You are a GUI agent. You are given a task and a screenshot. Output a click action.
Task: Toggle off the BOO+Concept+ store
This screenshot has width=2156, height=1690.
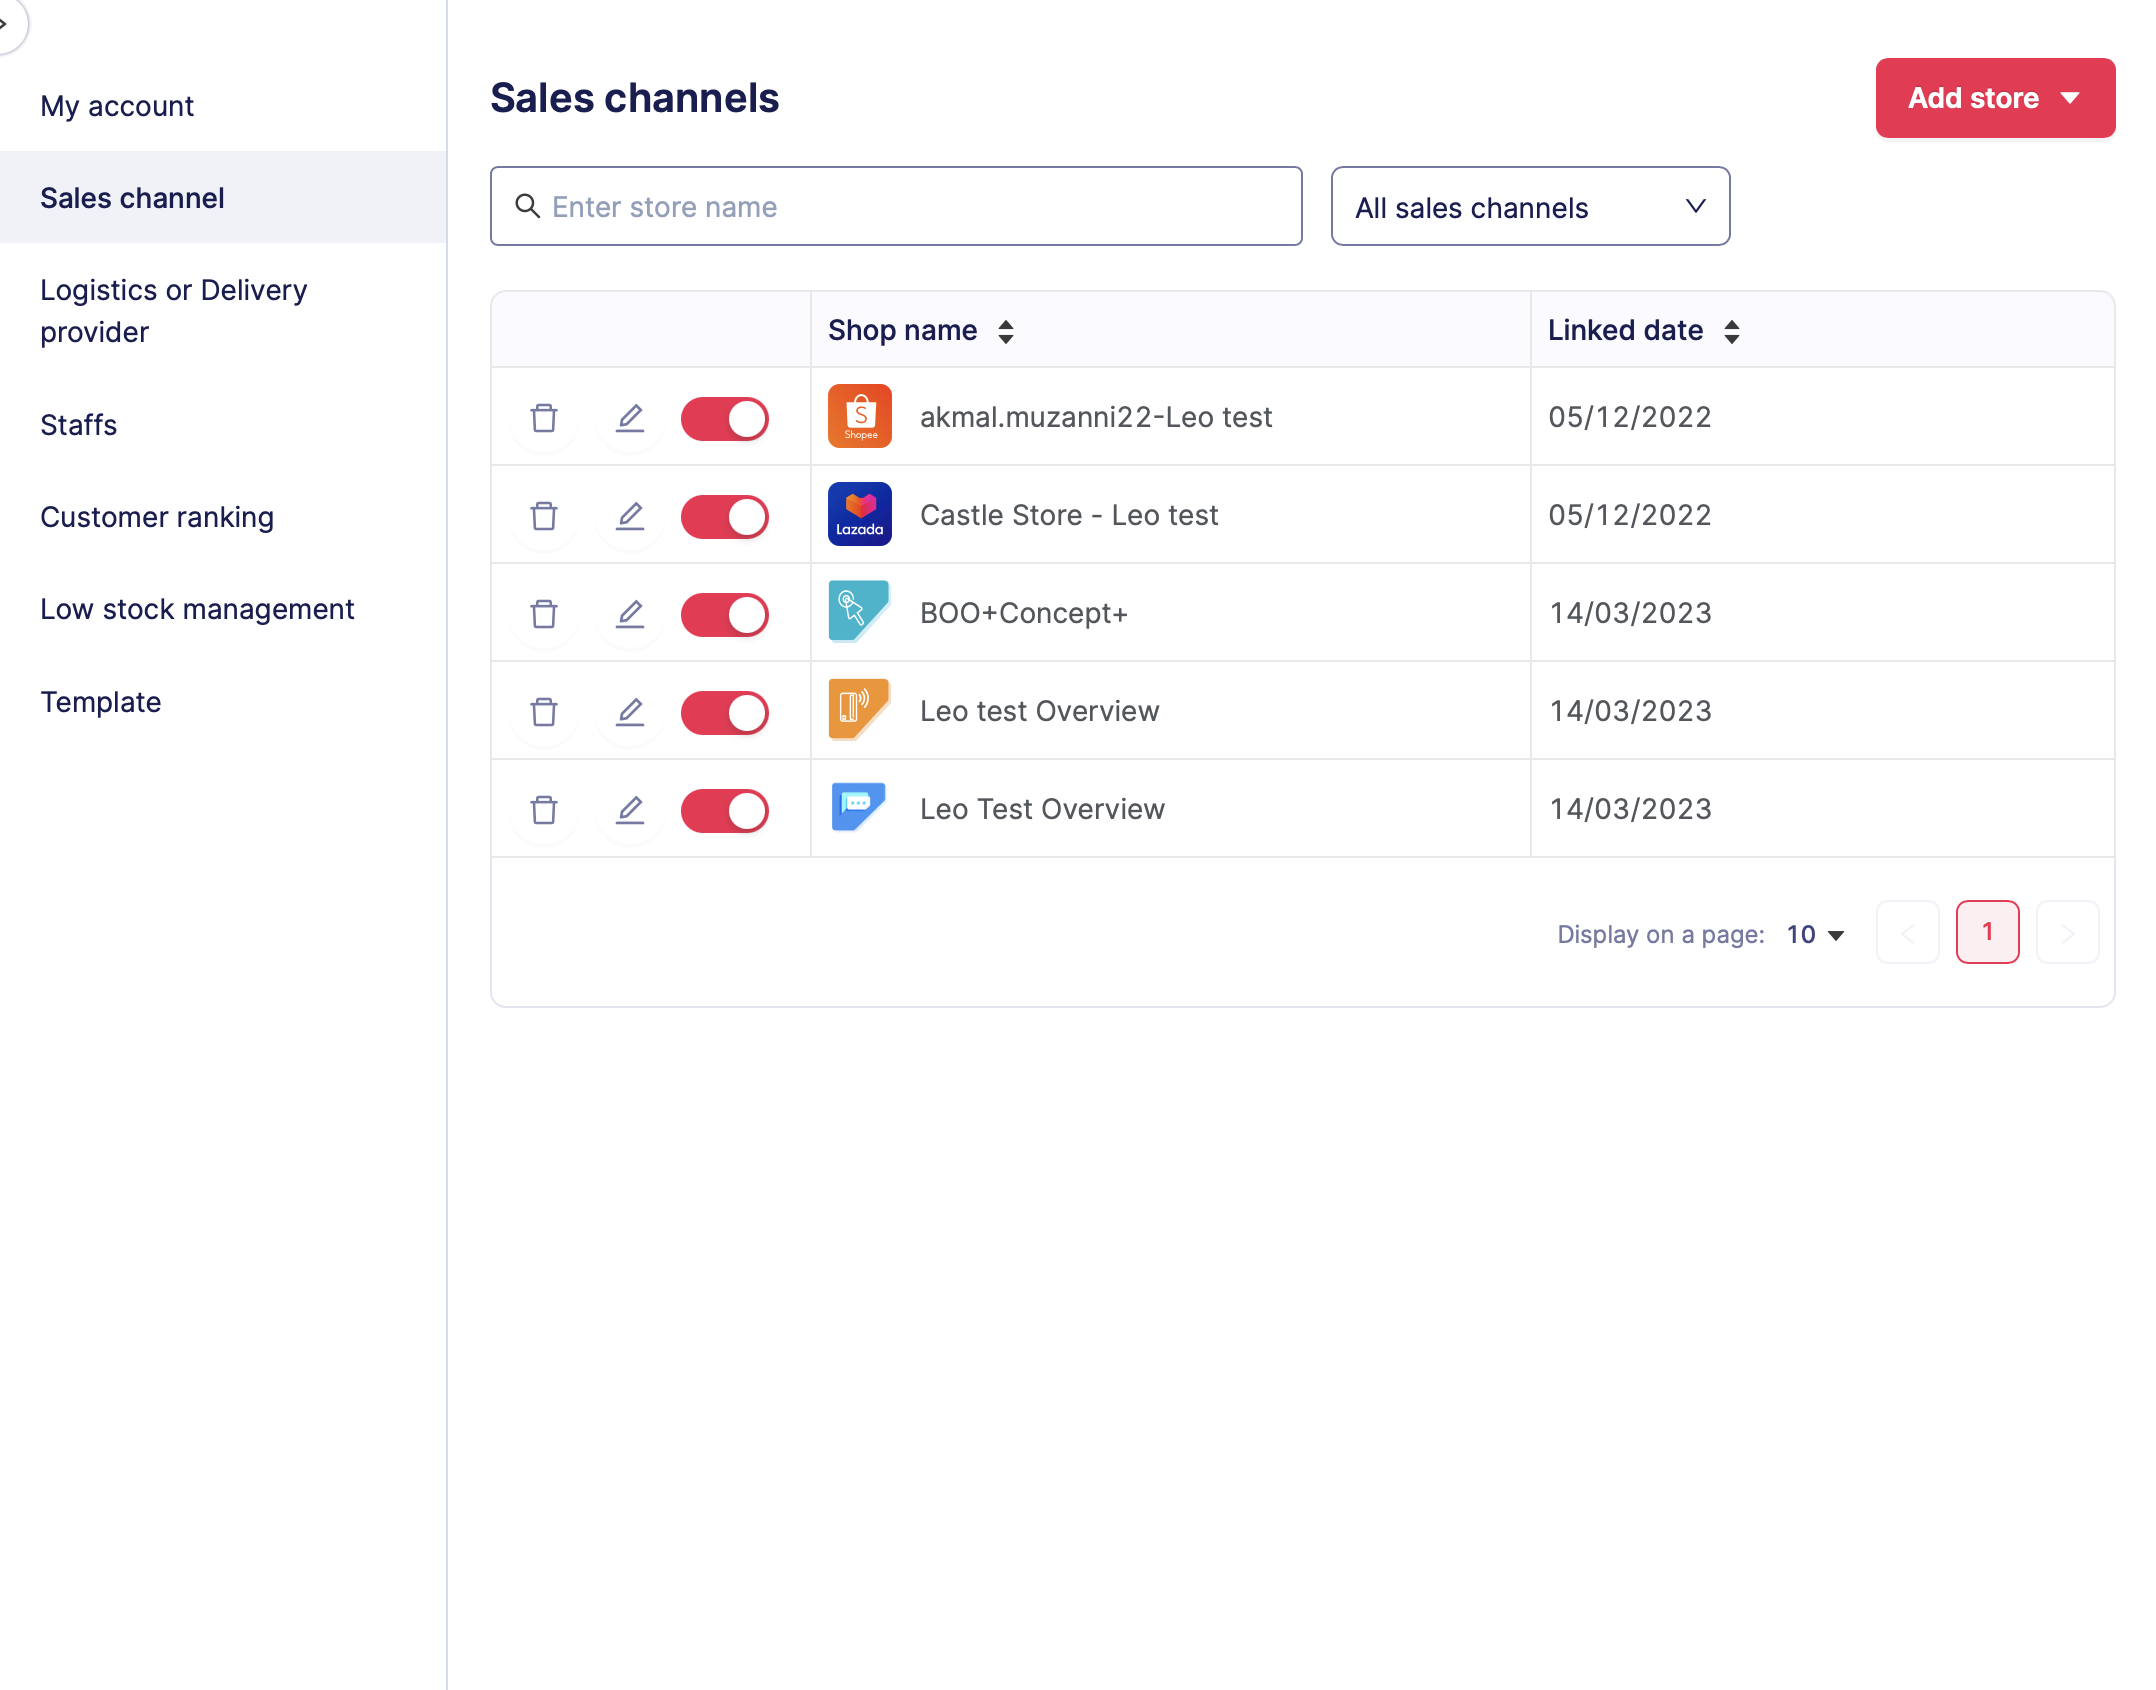(725, 614)
